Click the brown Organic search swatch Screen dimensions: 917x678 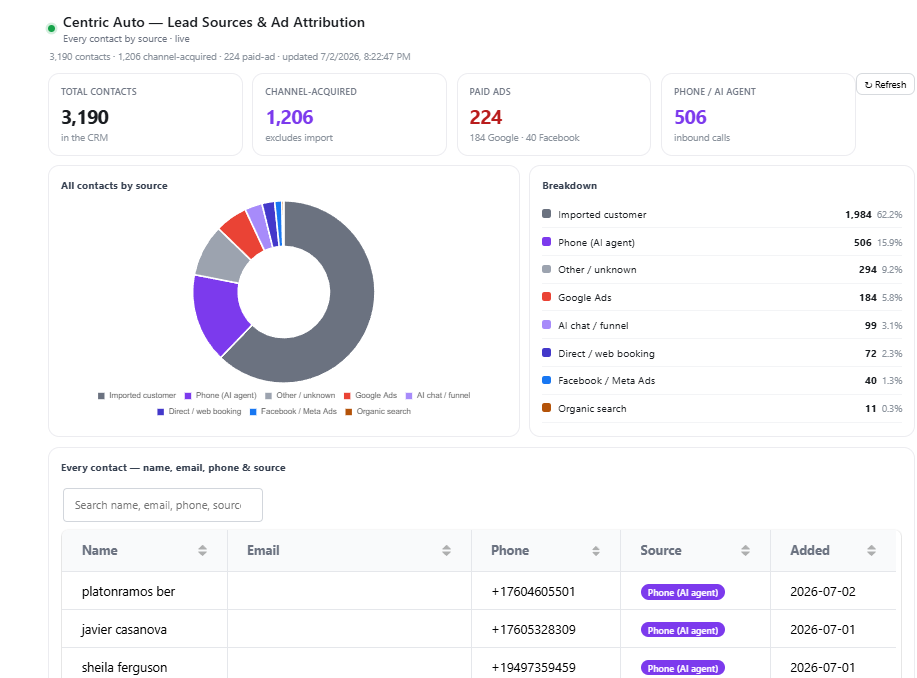(546, 408)
